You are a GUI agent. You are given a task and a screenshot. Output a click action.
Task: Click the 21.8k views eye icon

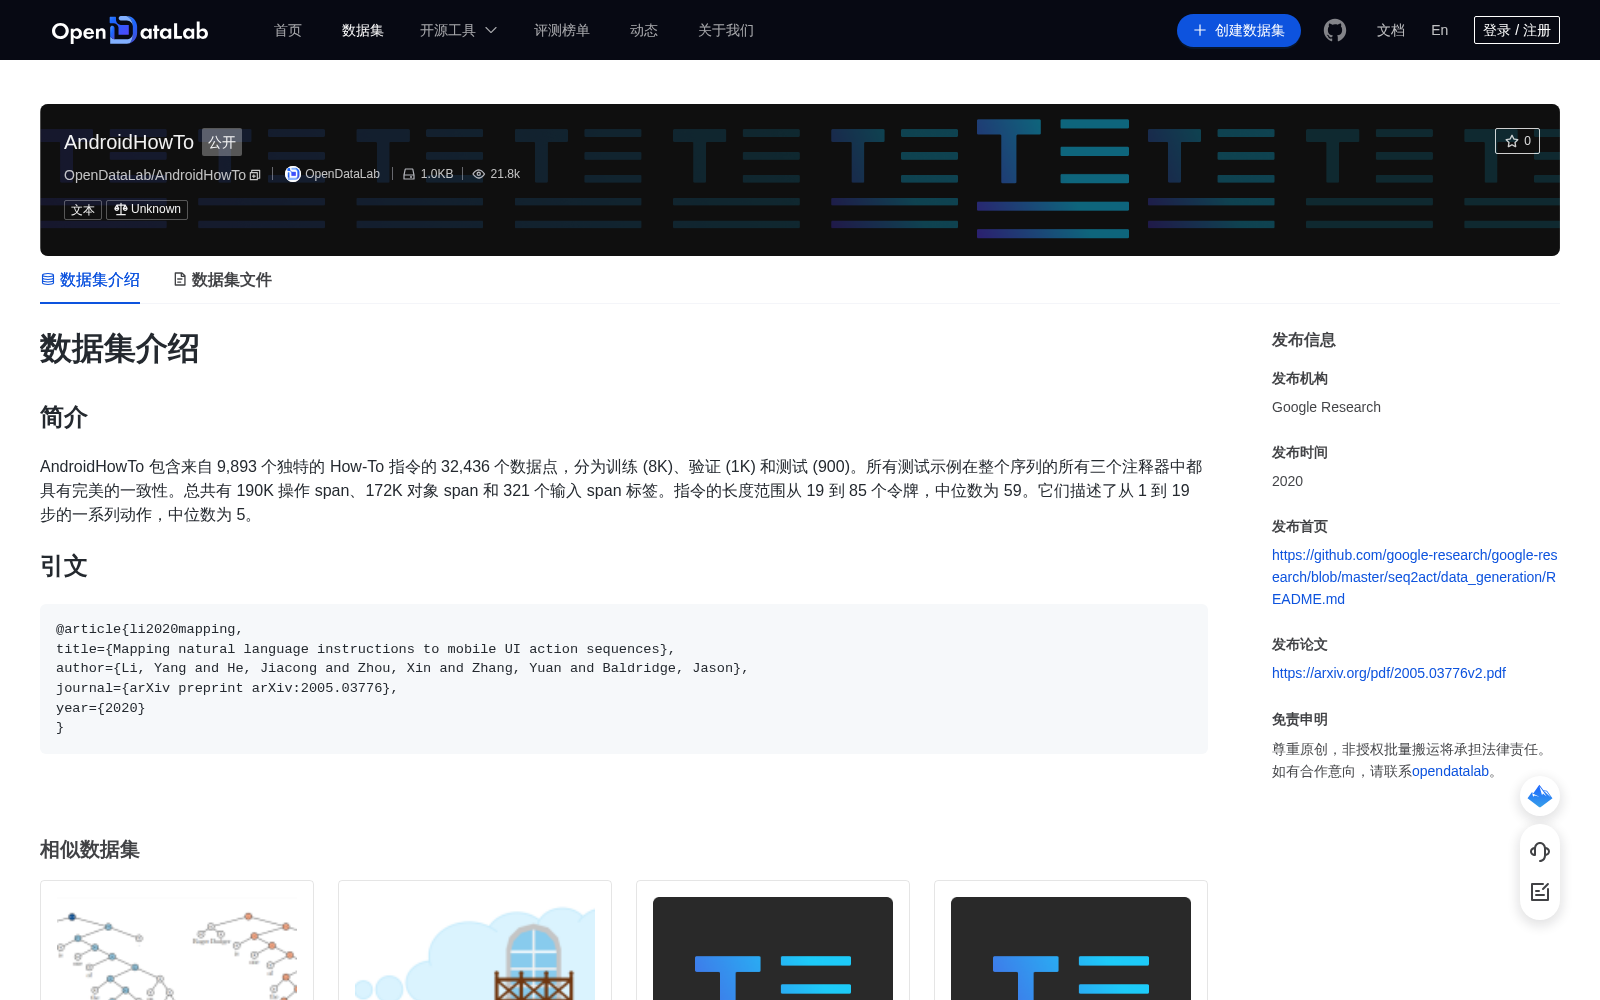tap(479, 174)
